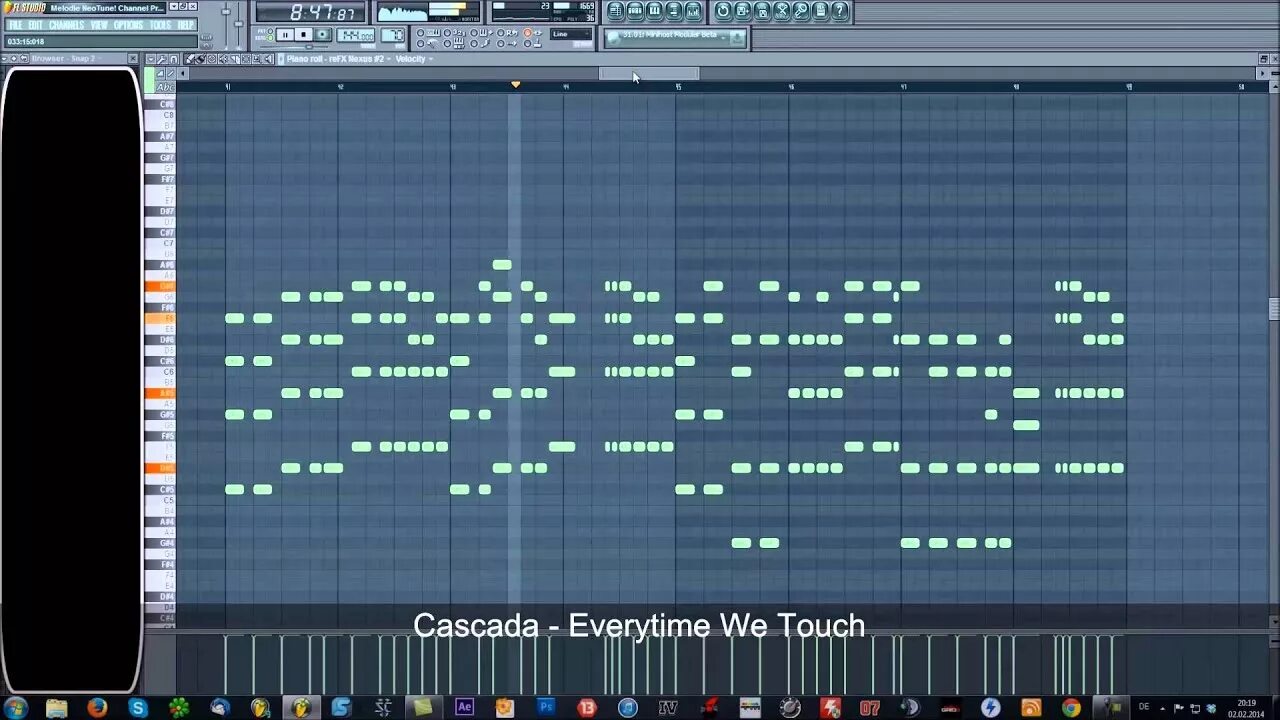Open the OPTIONS menu
This screenshot has height=720, width=1280.
128,25
